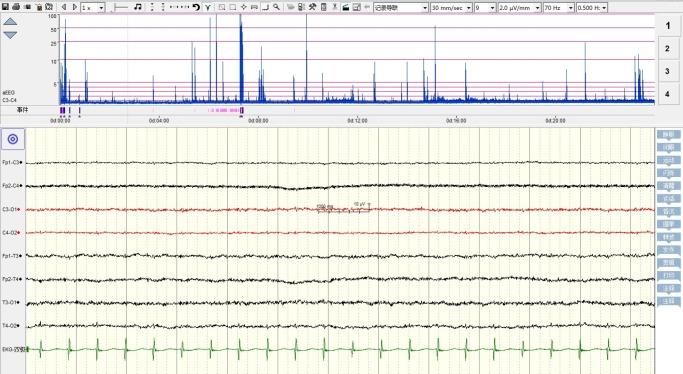Open the 30 mm/sec paper speed dropdown
683x374 pixels.
pos(451,8)
